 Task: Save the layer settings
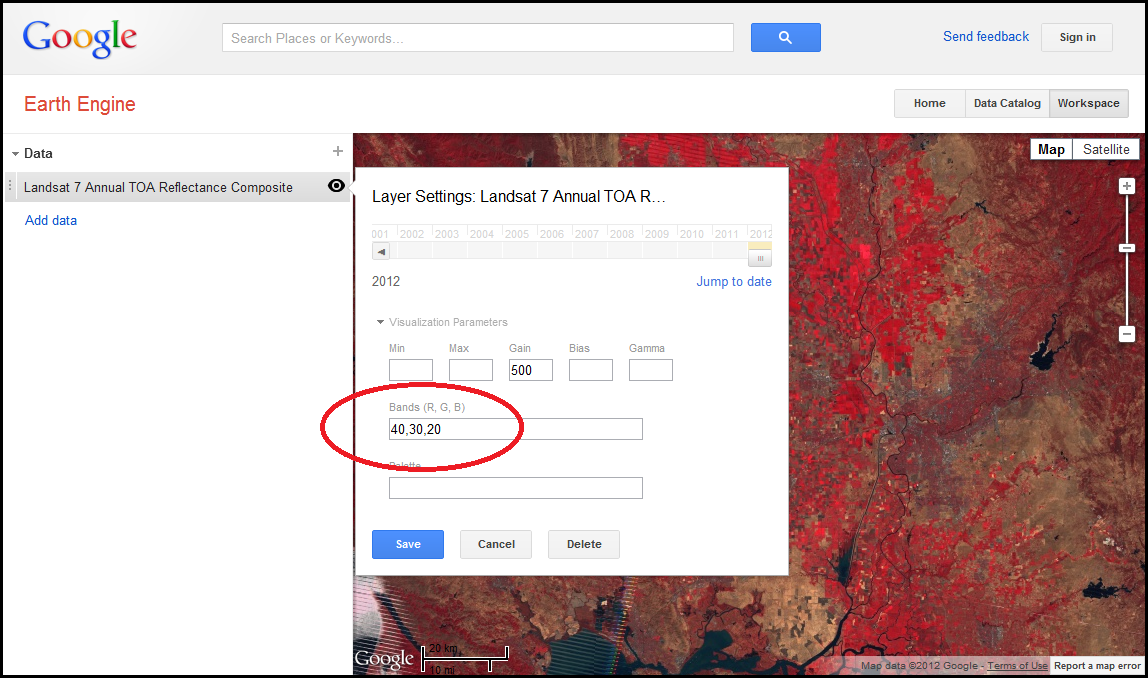point(408,544)
